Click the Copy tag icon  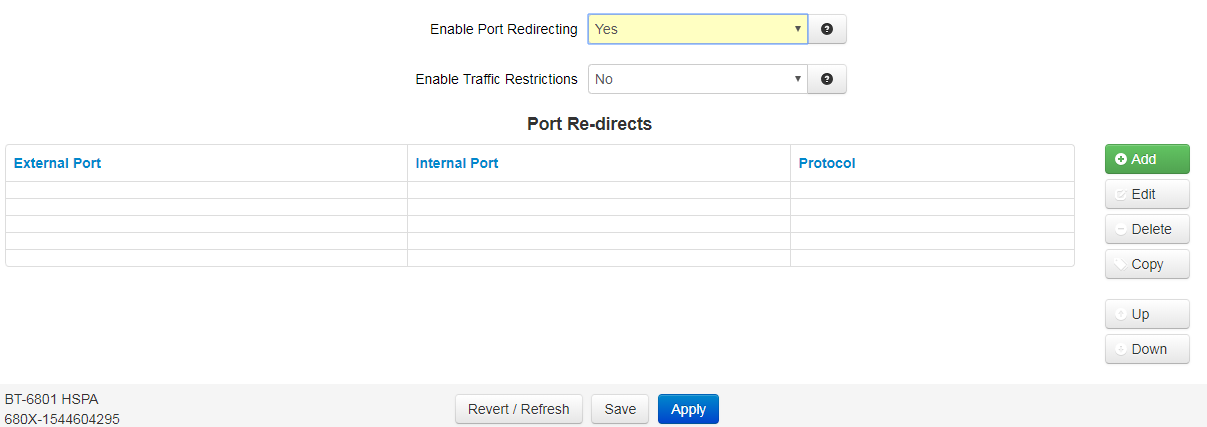coord(1121,264)
